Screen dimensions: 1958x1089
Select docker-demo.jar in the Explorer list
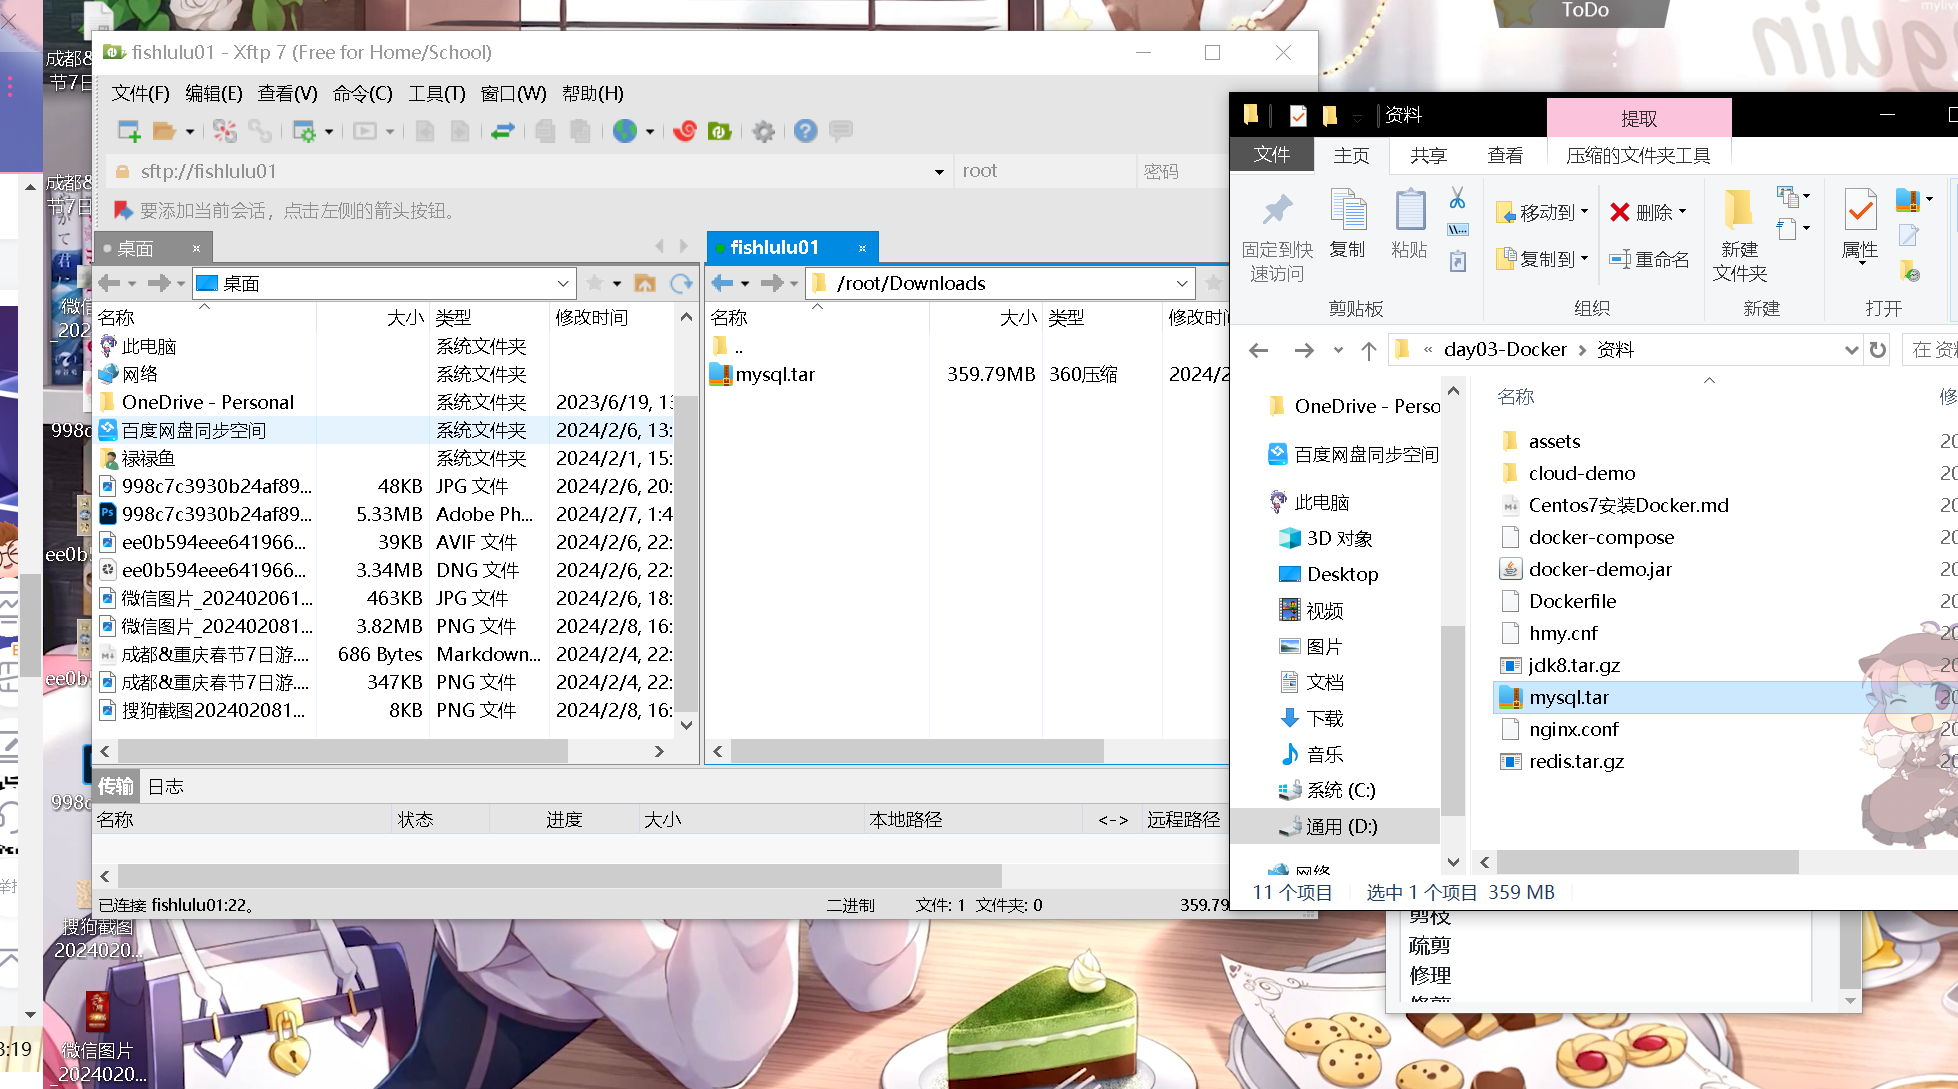pyautogui.click(x=1599, y=570)
